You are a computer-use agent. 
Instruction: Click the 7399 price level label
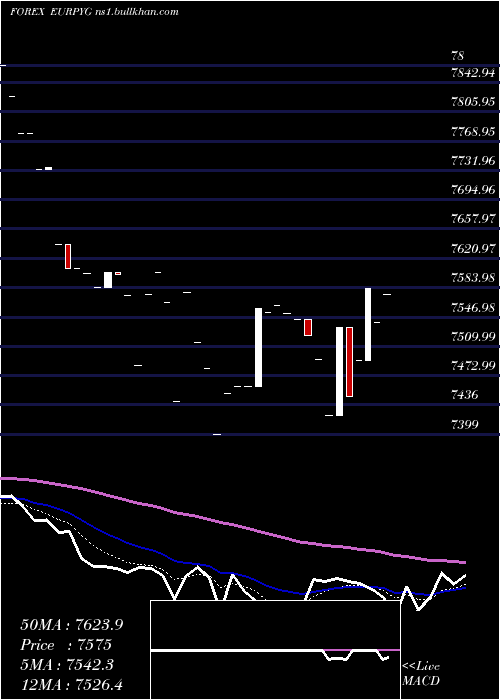point(465,424)
